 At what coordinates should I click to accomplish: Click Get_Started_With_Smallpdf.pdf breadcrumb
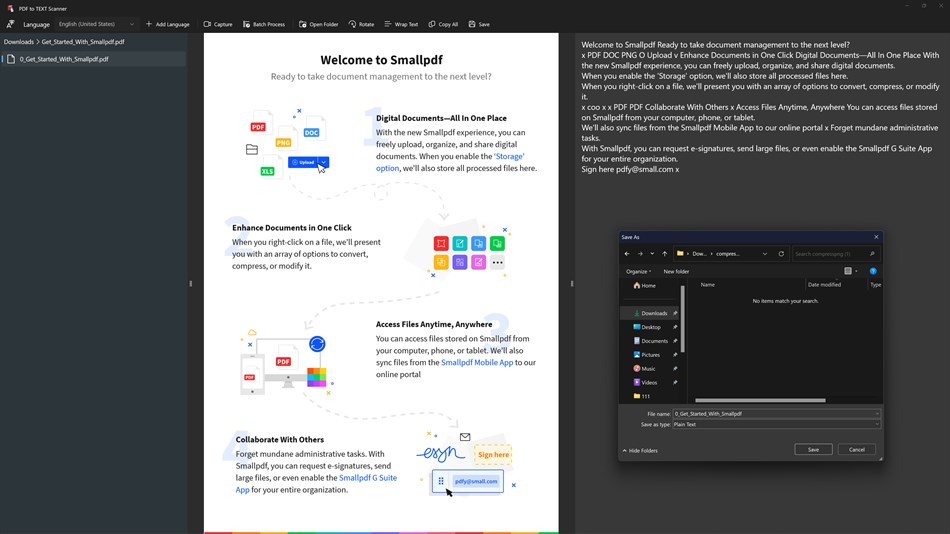coord(83,42)
